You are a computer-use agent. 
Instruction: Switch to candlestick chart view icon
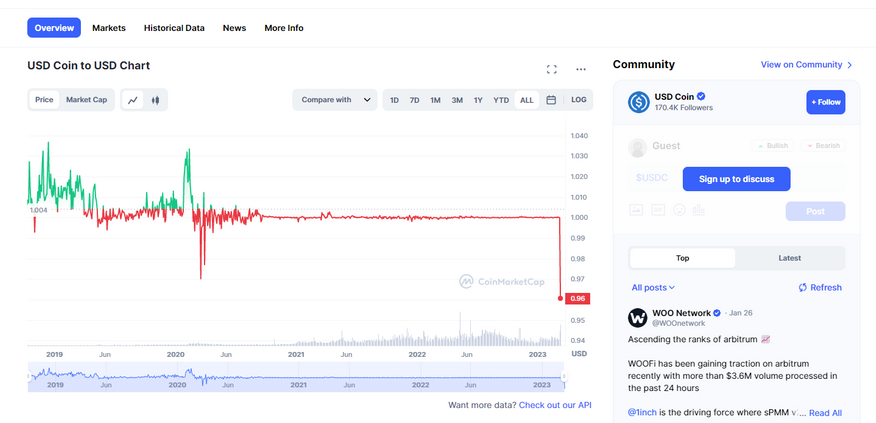[155, 100]
